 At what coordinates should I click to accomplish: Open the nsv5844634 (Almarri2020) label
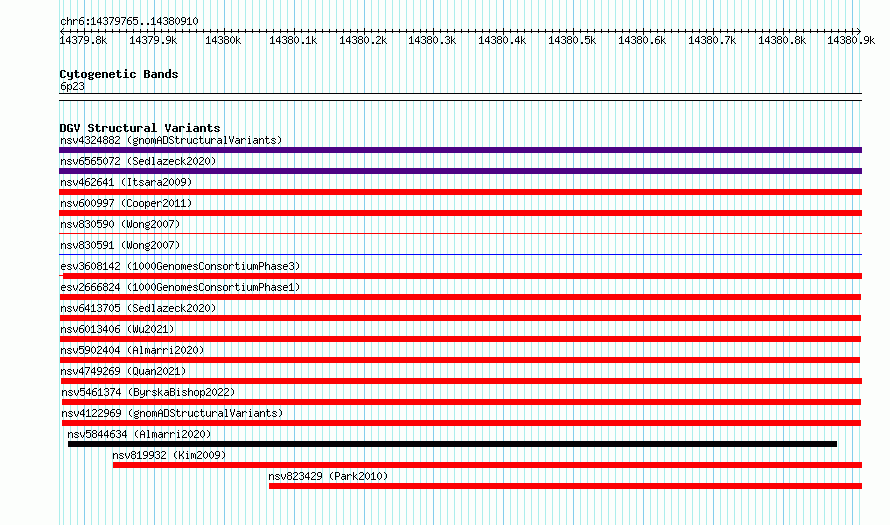pyautogui.click(x=139, y=434)
